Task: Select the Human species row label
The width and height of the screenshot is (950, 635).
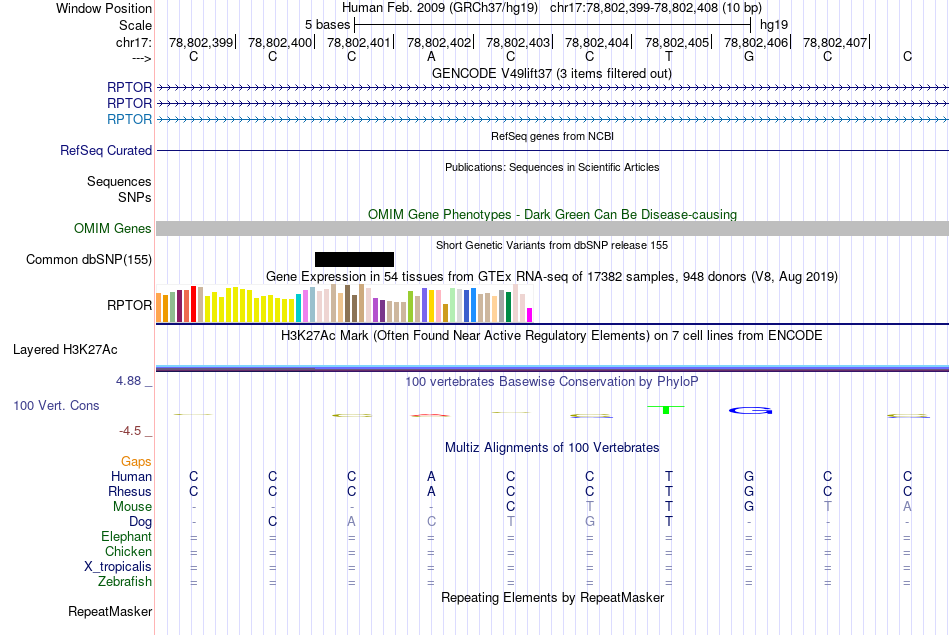Action: click(131, 476)
